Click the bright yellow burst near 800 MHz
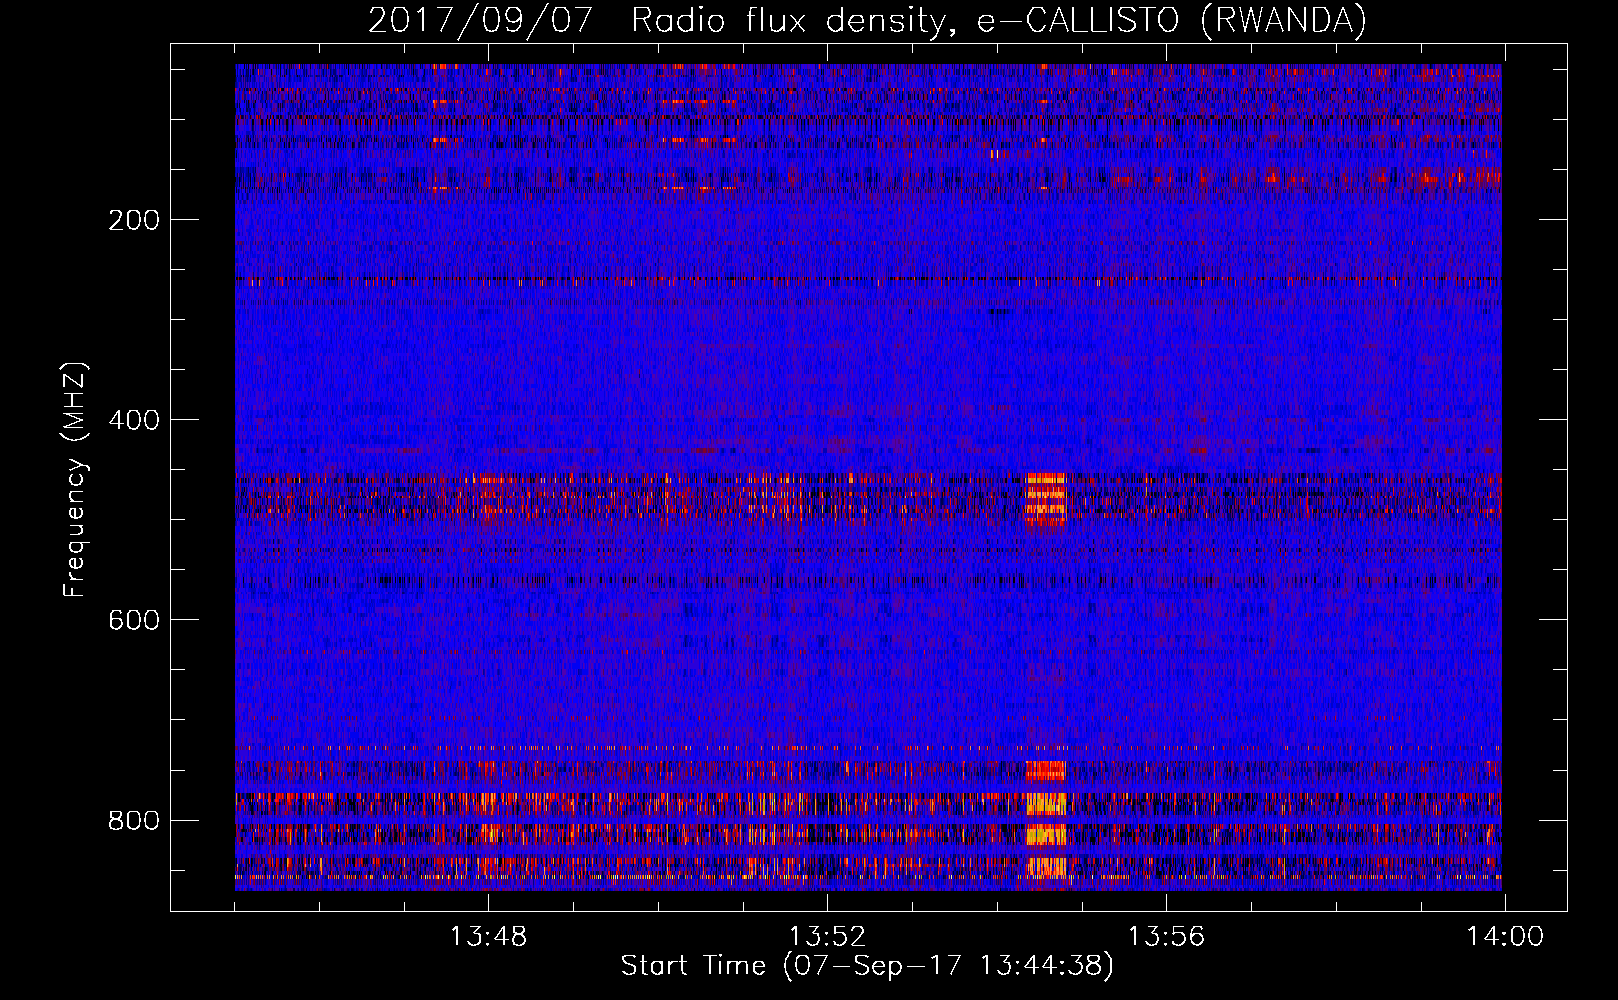The width and height of the screenshot is (1618, 1000). tap(1047, 805)
